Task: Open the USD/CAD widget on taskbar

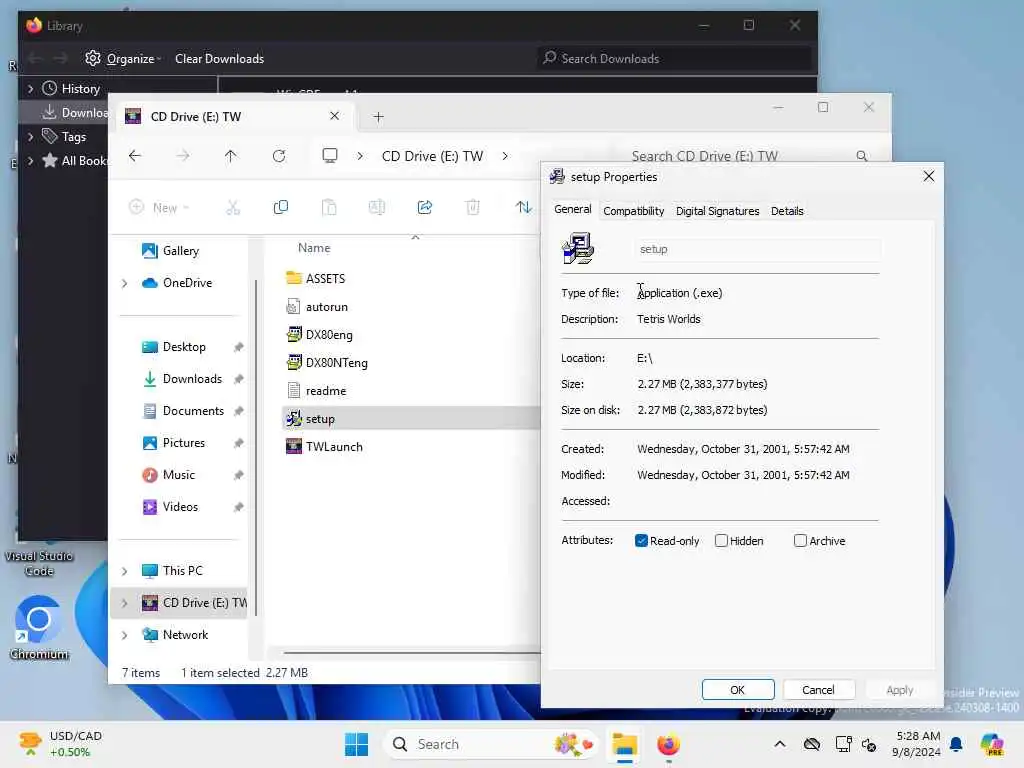Action: coord(60,744)
